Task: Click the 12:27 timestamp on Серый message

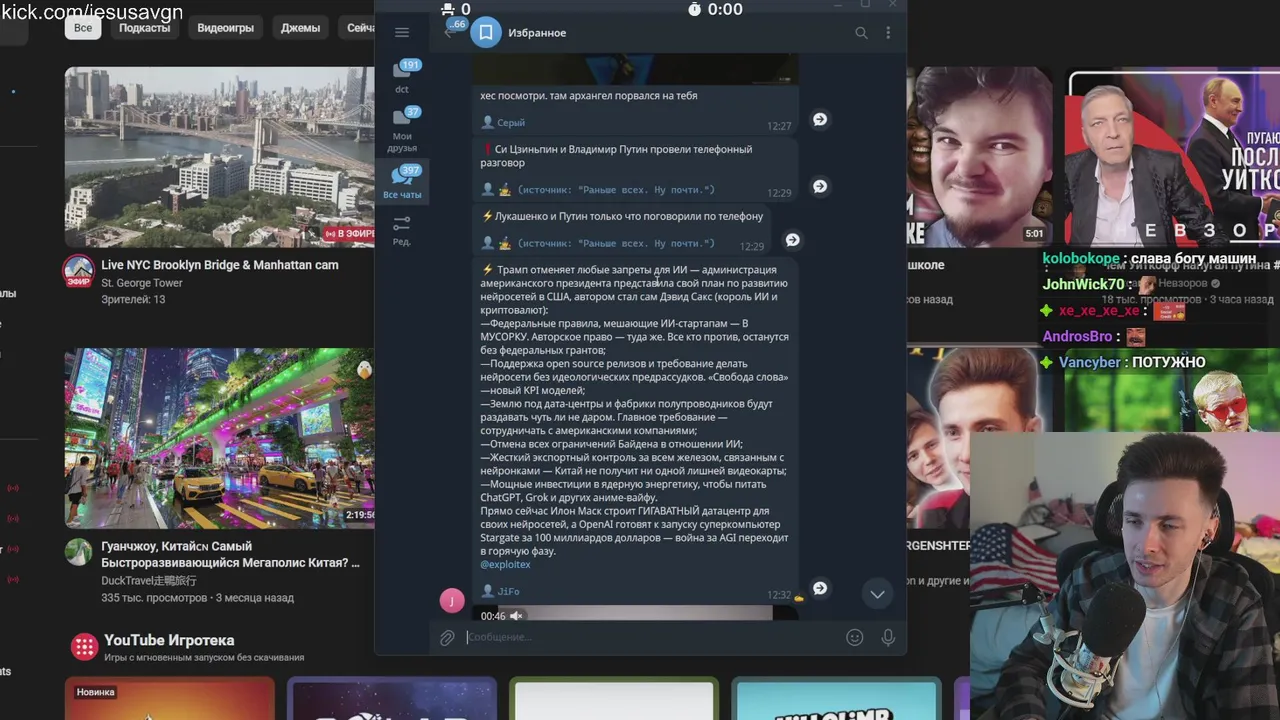Action: click(x=779, y=126)
